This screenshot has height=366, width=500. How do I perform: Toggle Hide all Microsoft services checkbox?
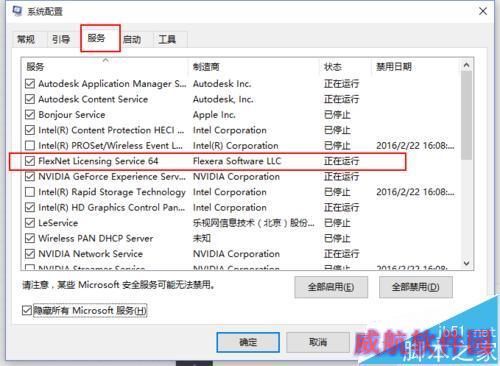27,310
